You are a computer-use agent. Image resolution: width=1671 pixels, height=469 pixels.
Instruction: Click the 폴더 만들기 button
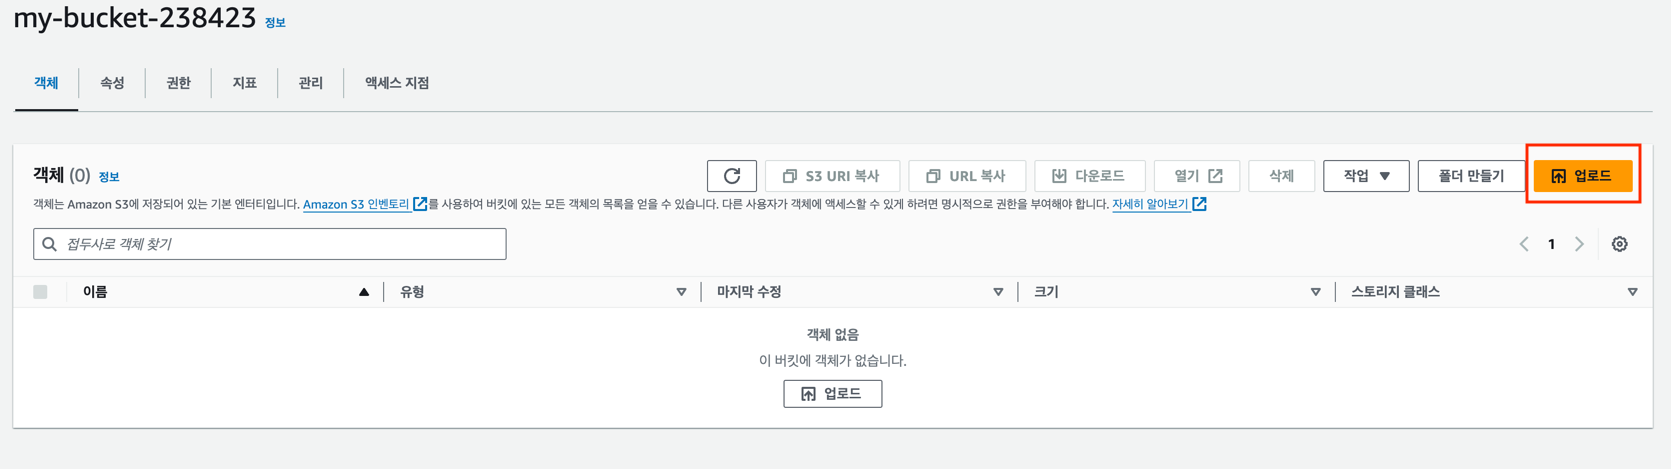tap(1471, 176)
